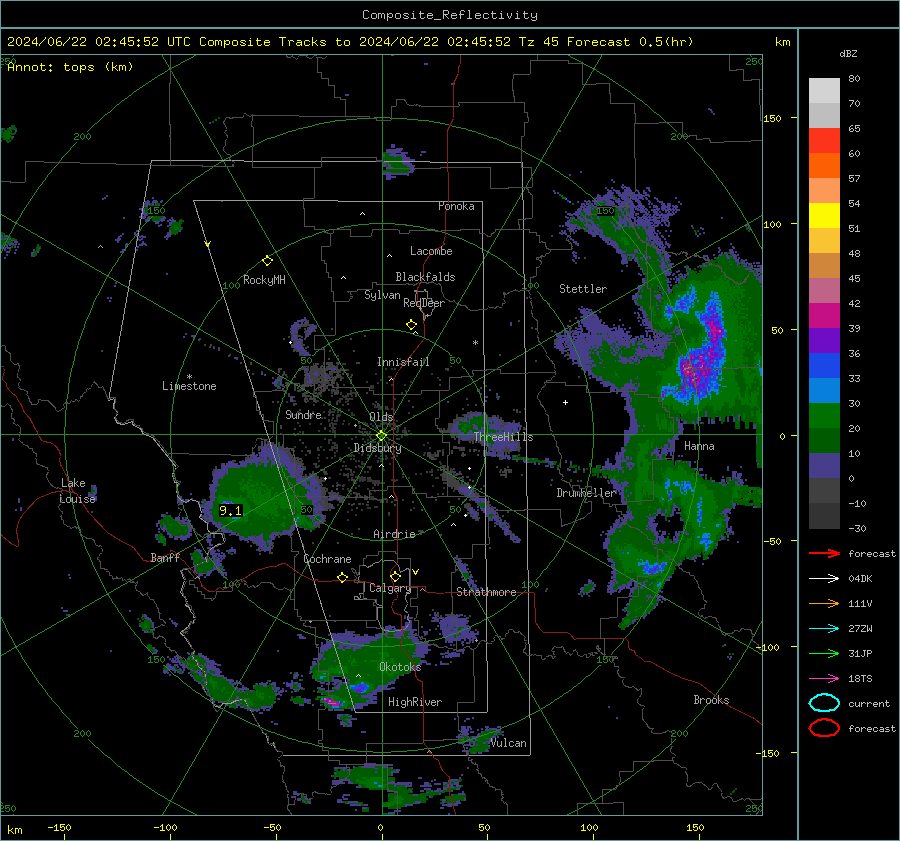Click yellow diamond marker near RockyMH
Viewport: 900px width, 841px height.
(267, 261)
